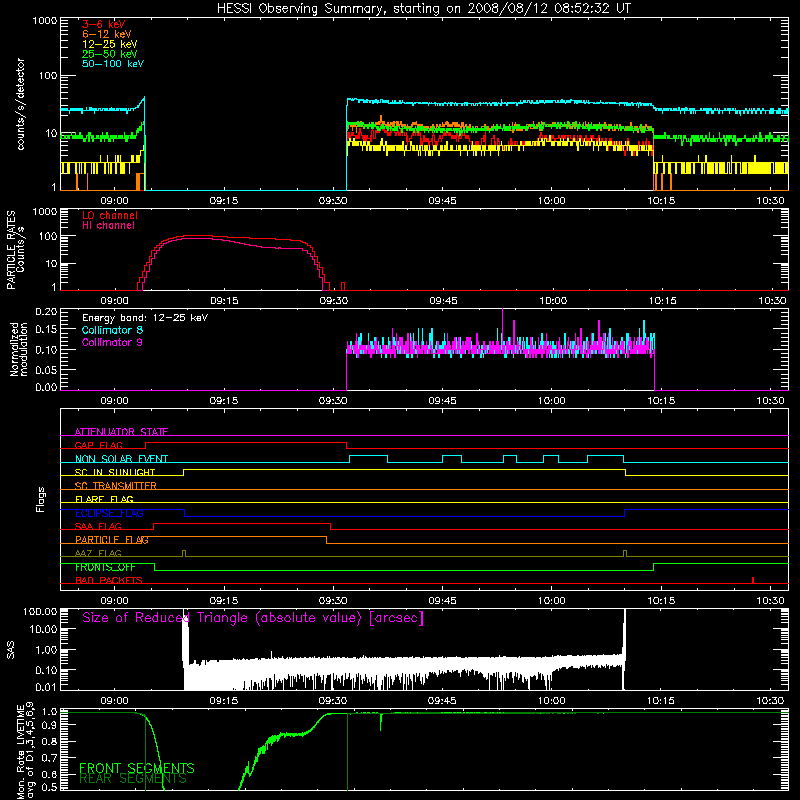The width and height of the screenshot is (800, 800).
Task: Click the SC IN SUNLIGHT flag label
Action: tap(115, 472)
